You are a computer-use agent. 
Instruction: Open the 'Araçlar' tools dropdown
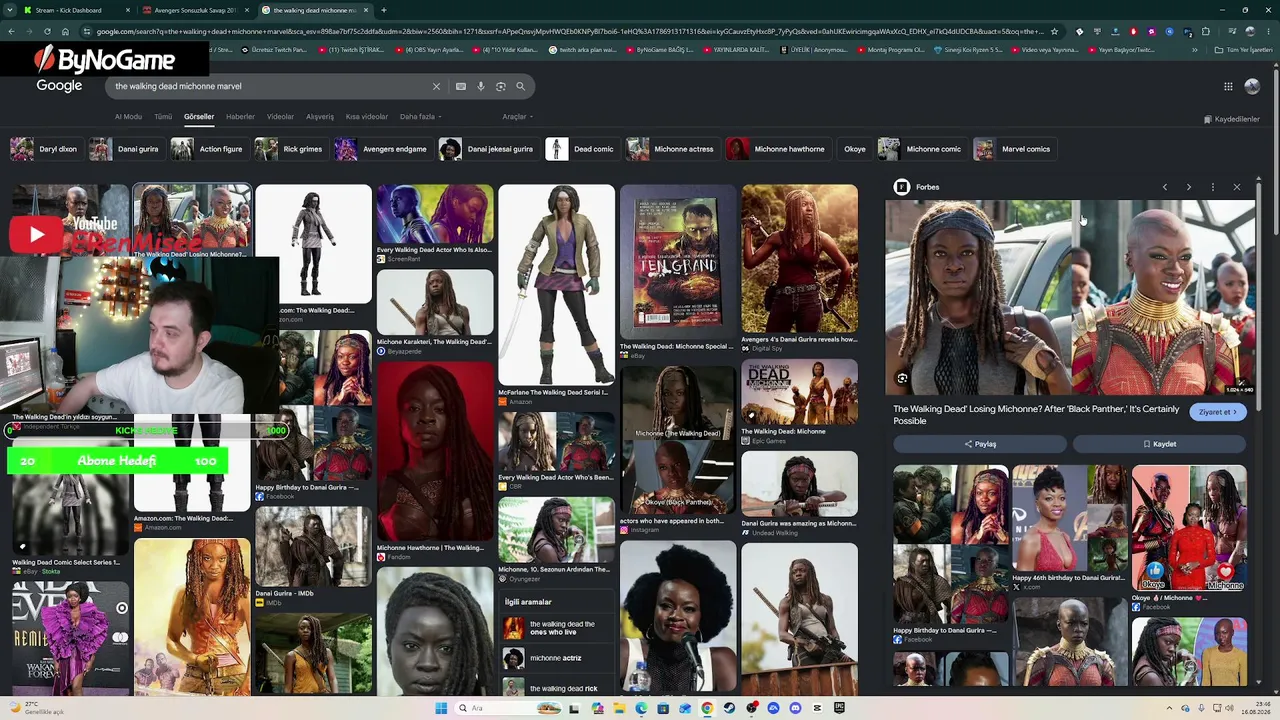coord(517,117)
